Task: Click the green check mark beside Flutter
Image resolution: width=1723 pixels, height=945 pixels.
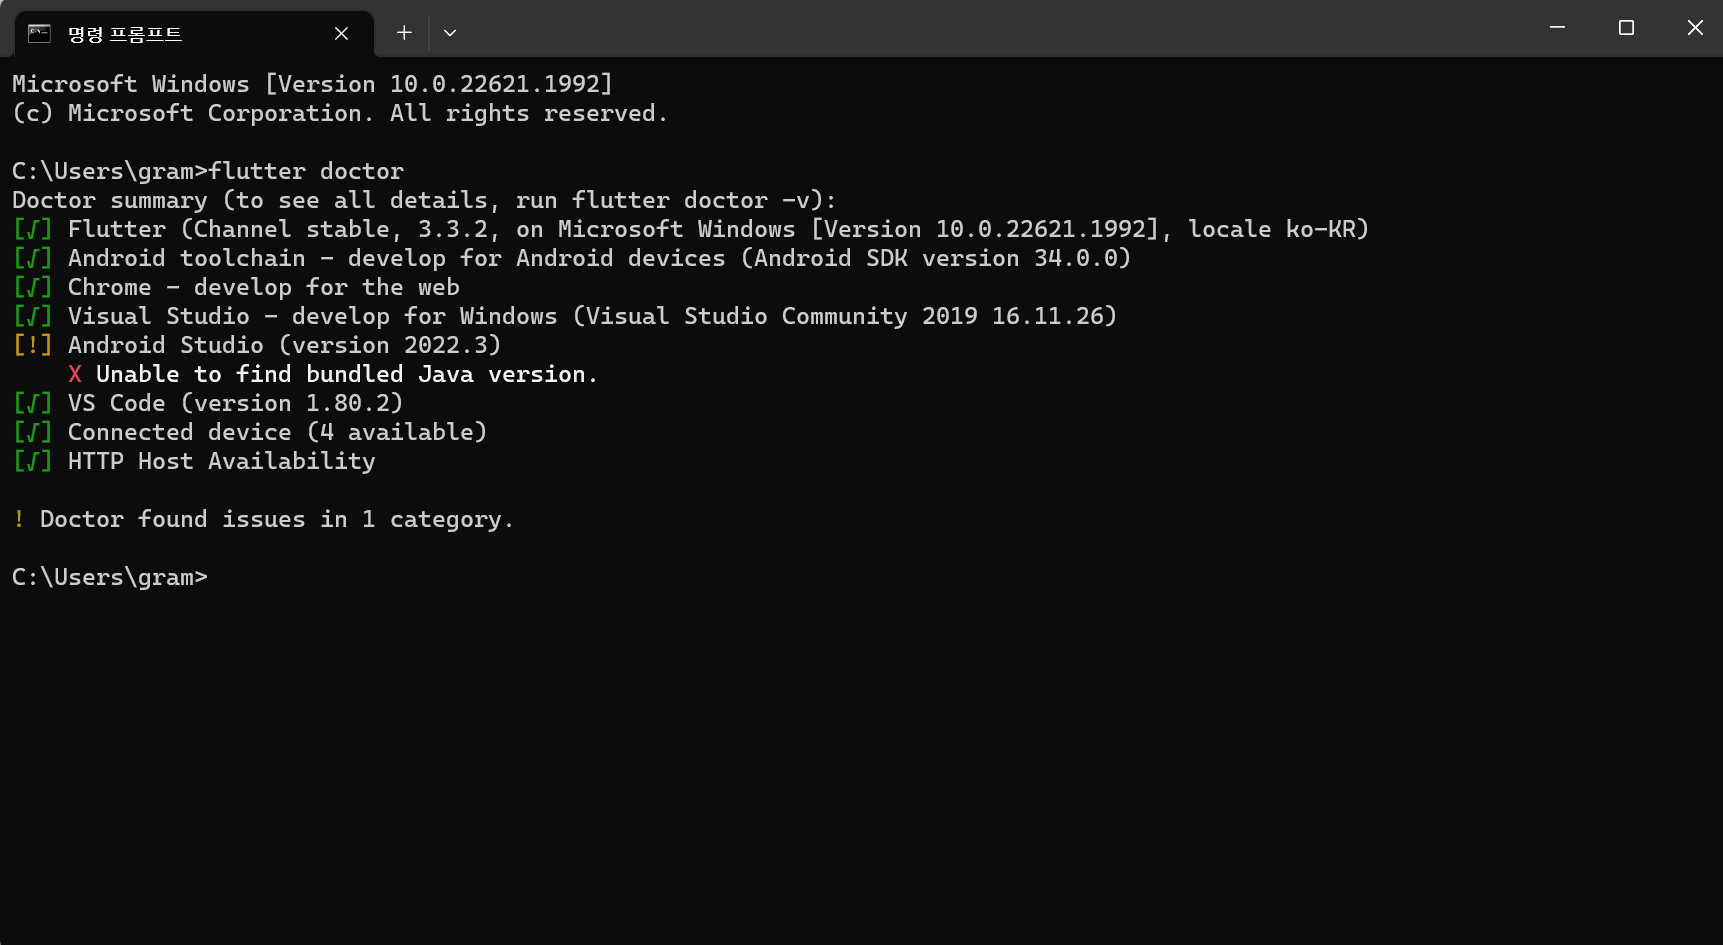Action: (33, 229)
